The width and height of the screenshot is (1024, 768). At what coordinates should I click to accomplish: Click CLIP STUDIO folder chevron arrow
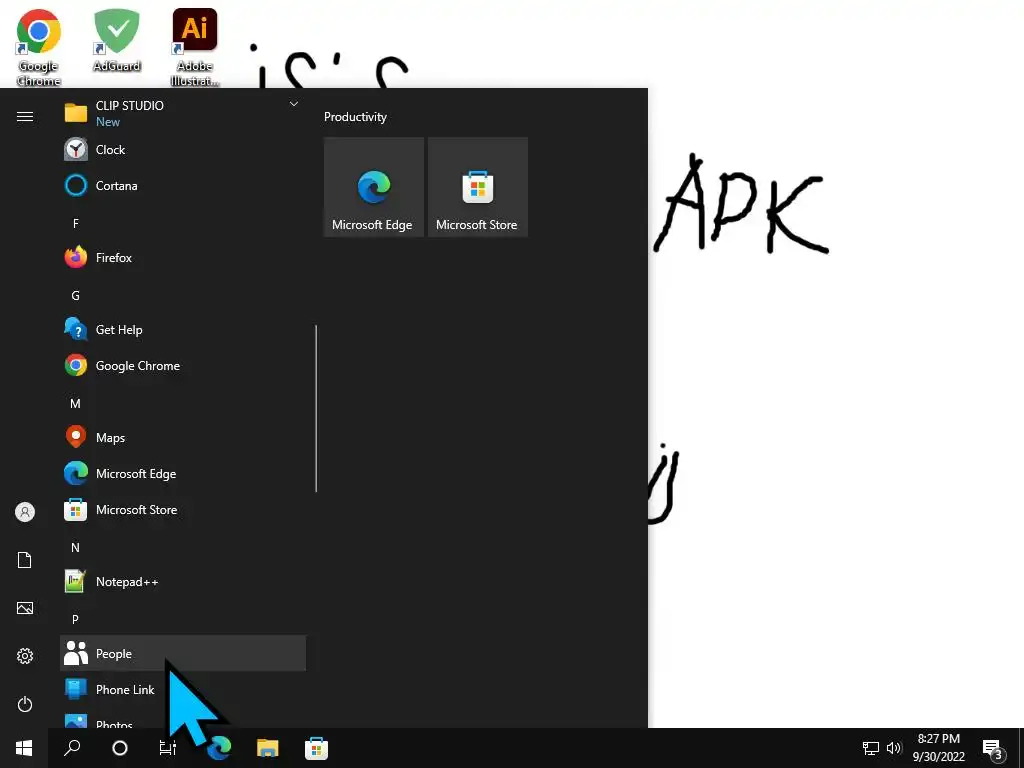coord(294,104)
